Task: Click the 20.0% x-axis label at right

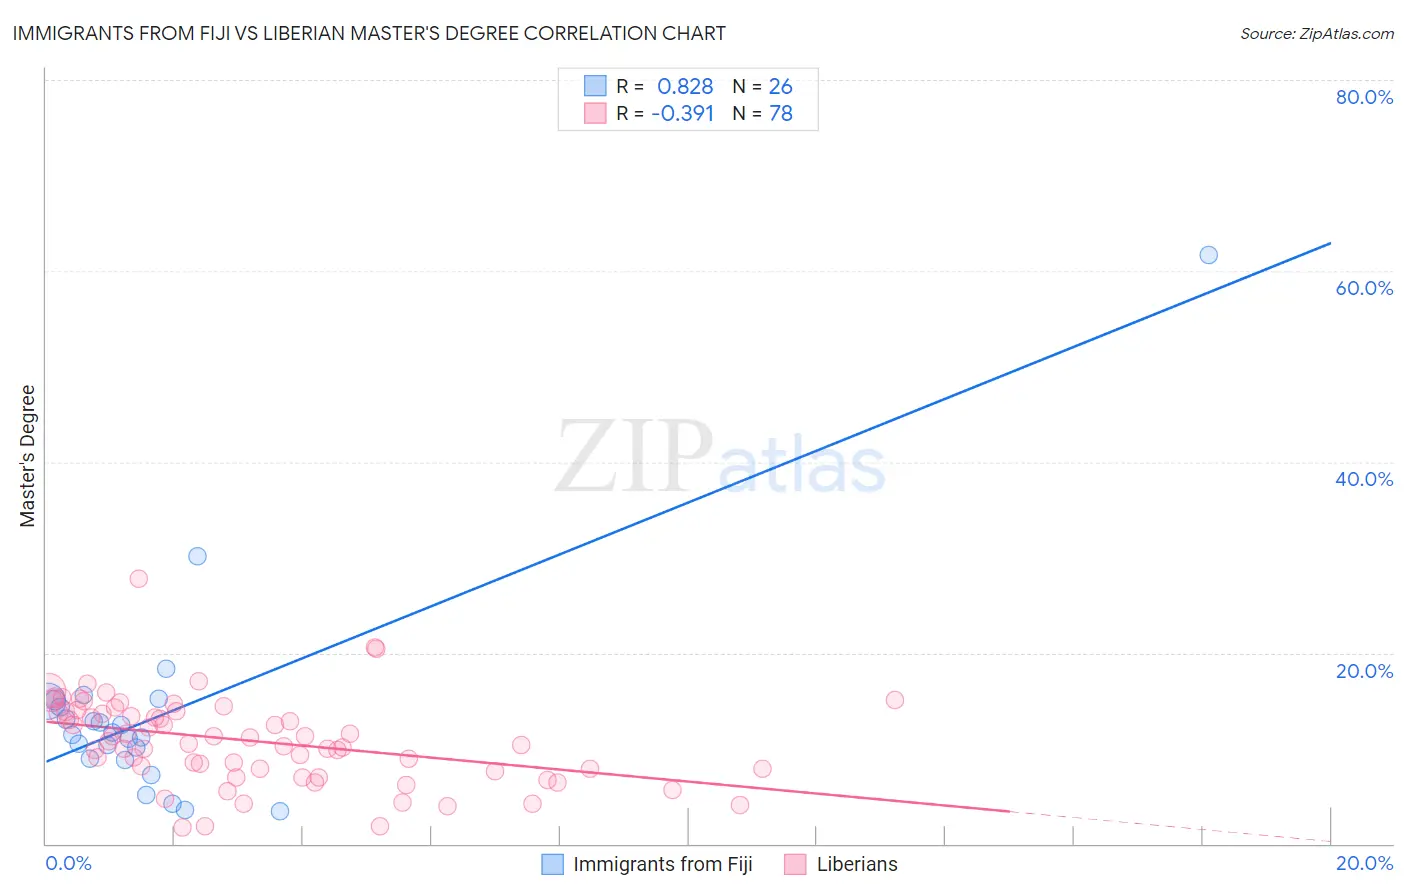Action: [x=1364, y=863]
